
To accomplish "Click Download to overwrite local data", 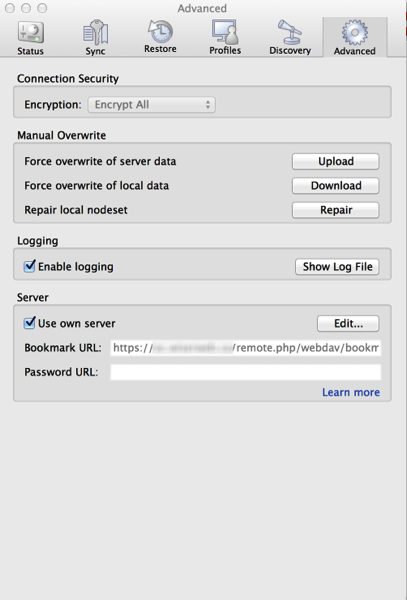I will [x=335, y=186].
